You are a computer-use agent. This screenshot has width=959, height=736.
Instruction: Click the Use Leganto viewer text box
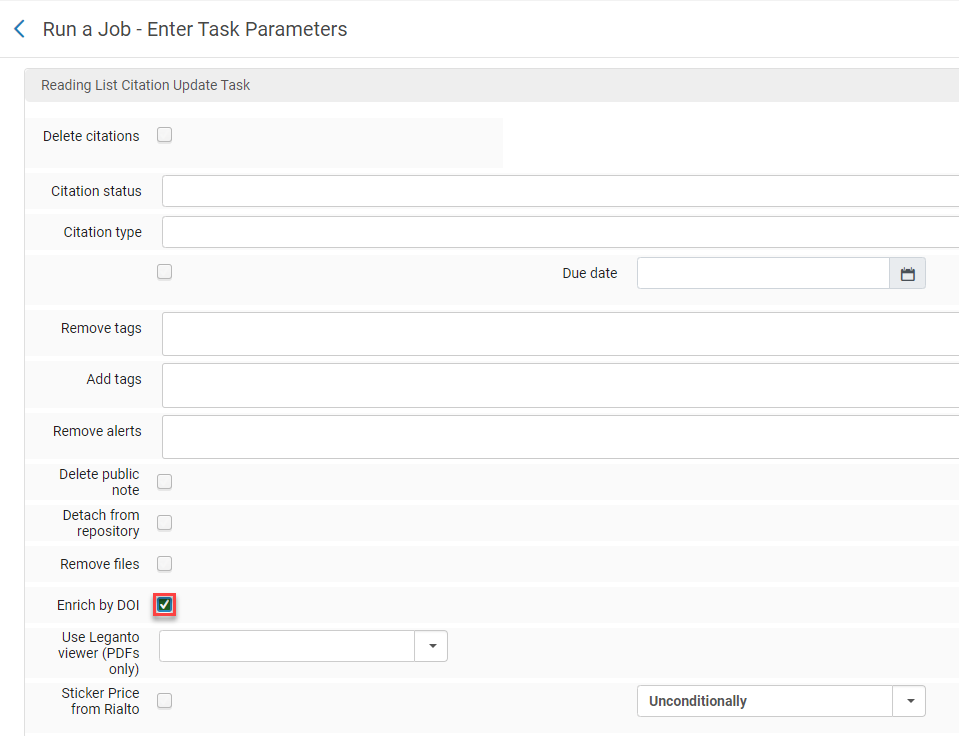287,646
